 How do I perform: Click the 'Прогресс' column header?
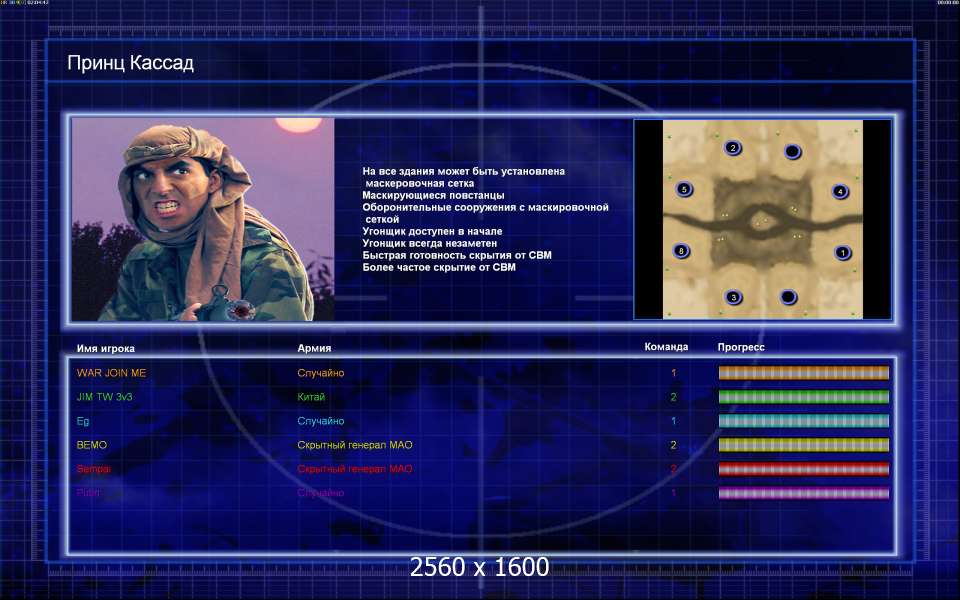(741, 347)
